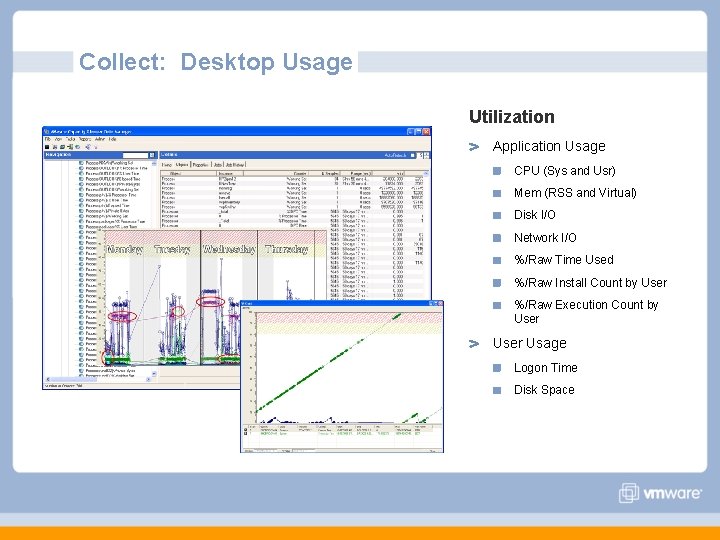Click the Application Usage bullet
The height and width of the screenshot is (540, 720).
[549, 146]
